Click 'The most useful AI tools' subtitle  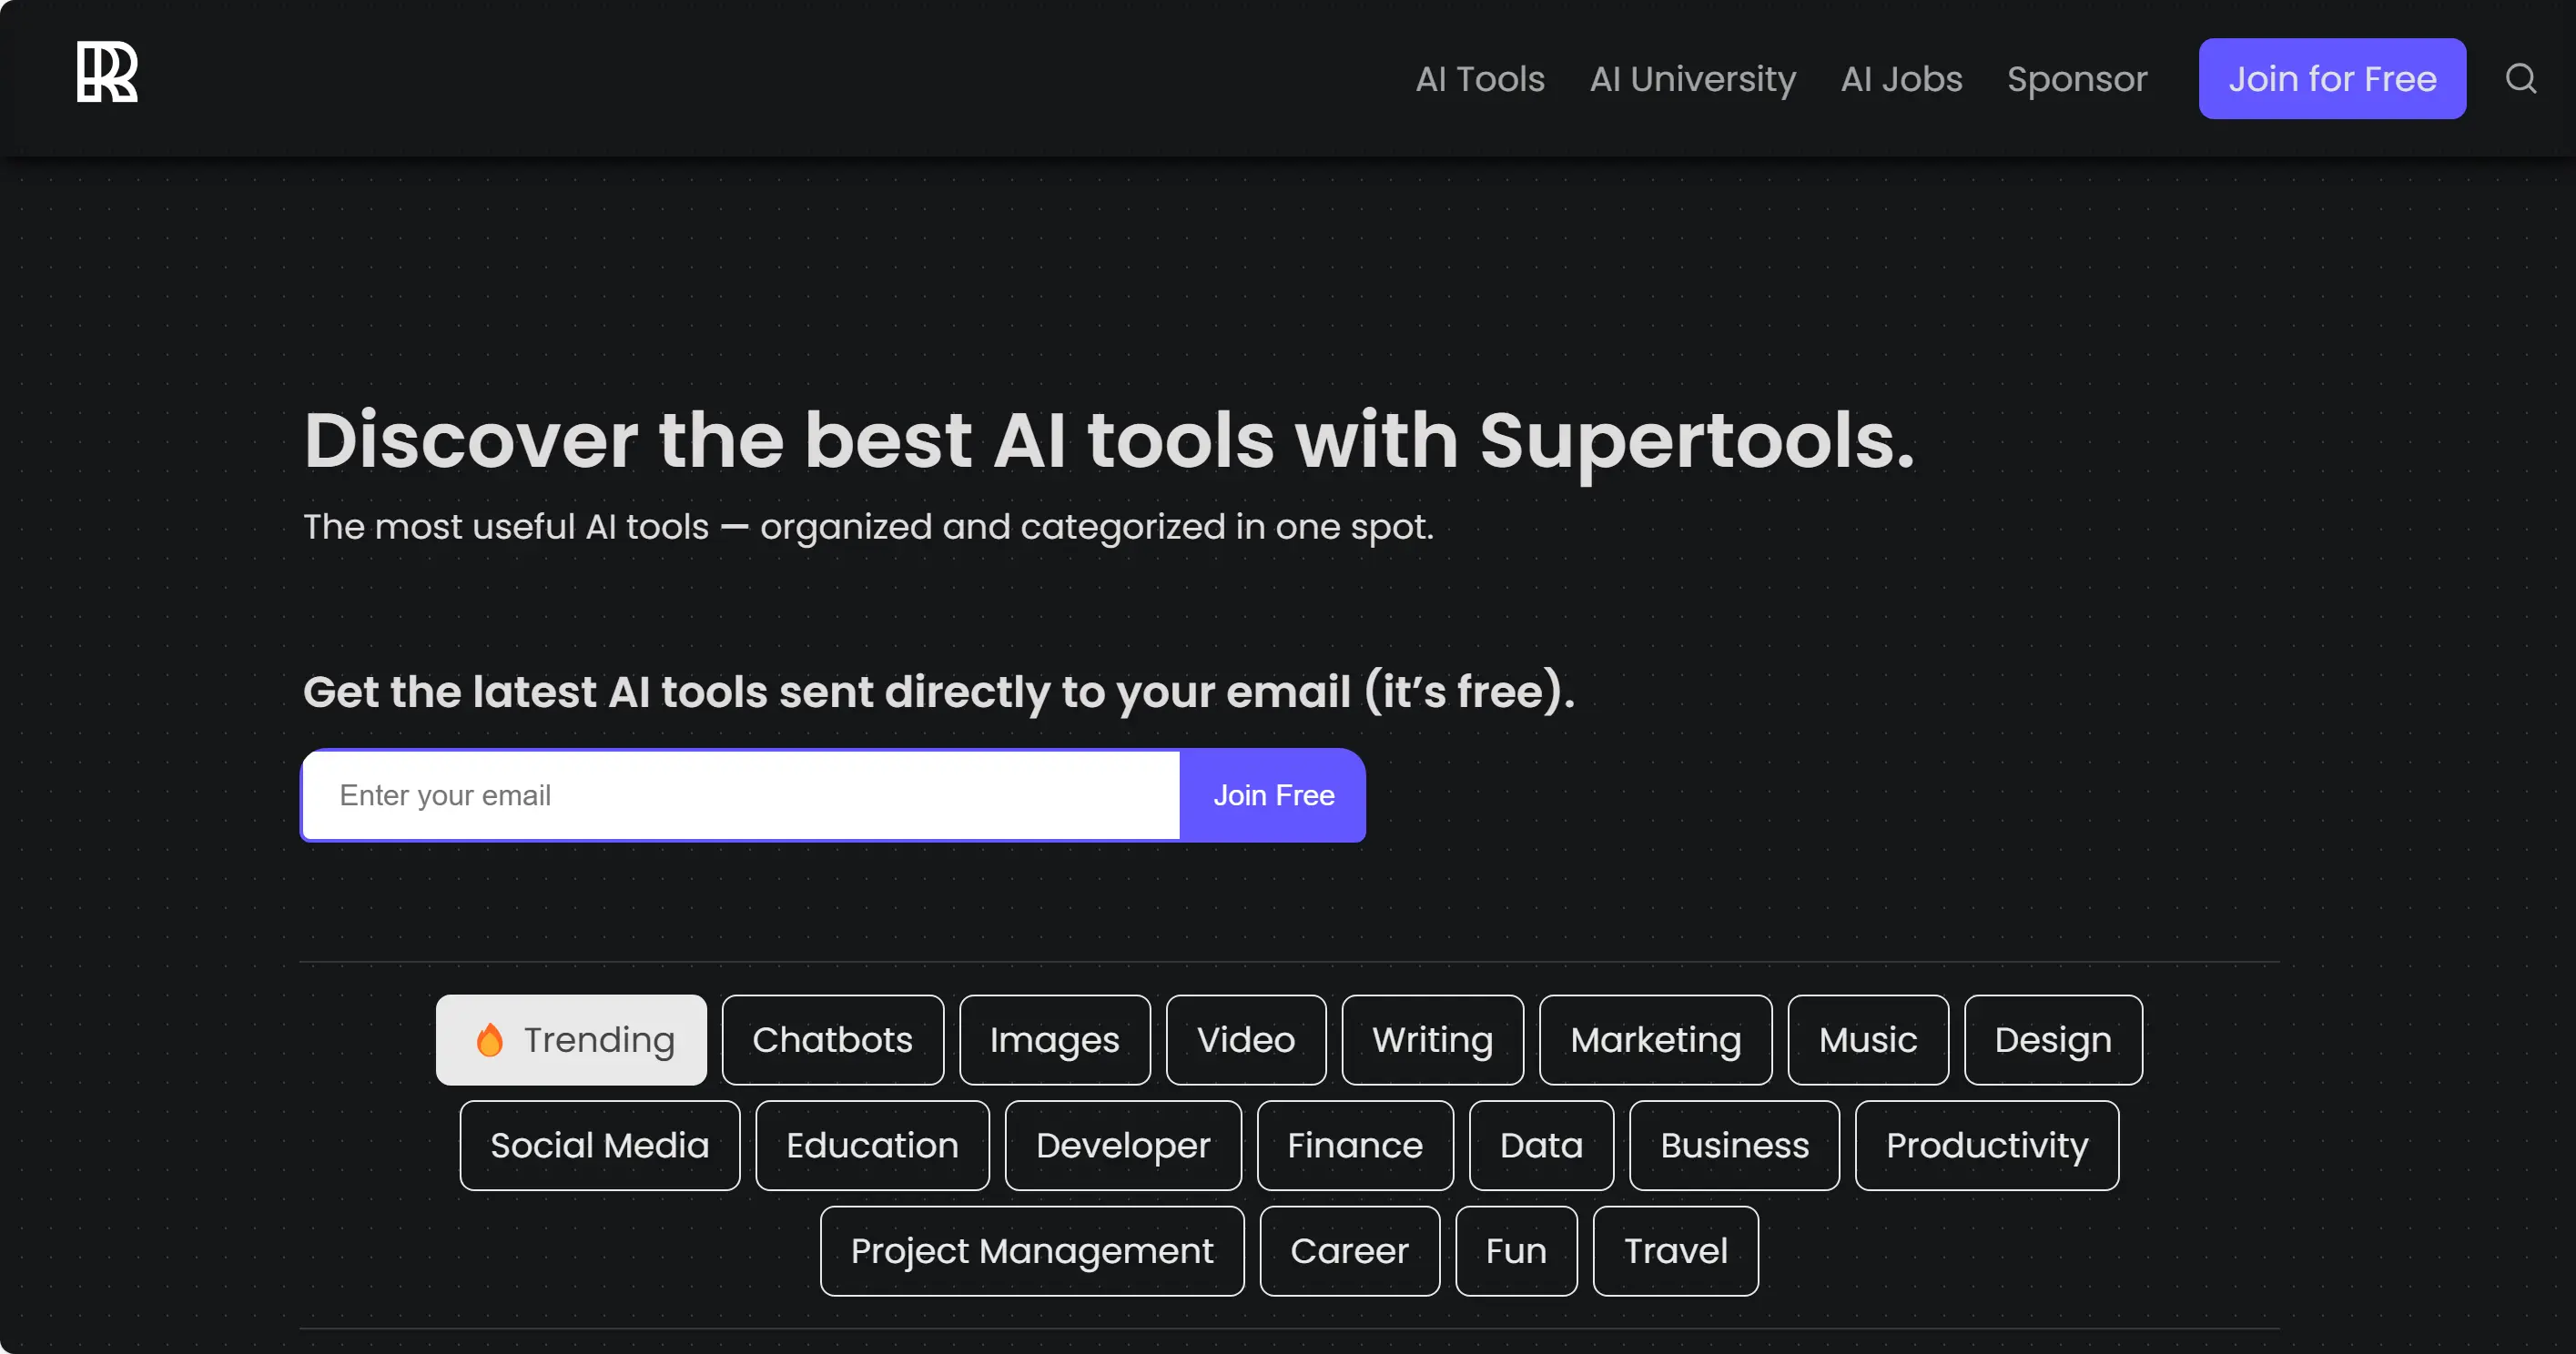pos(868,527)
